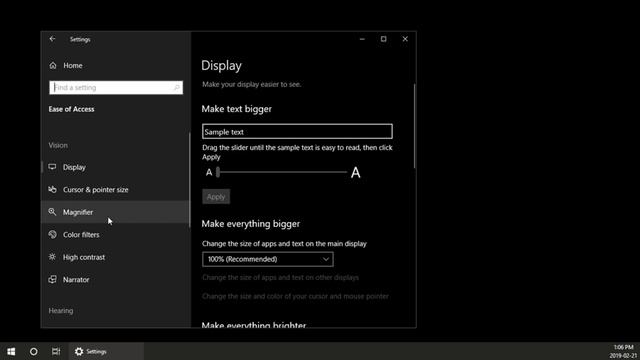Click the Cursor & pointer size icon
The width and height of the screenshot is (640, 360).
[52, 189]
